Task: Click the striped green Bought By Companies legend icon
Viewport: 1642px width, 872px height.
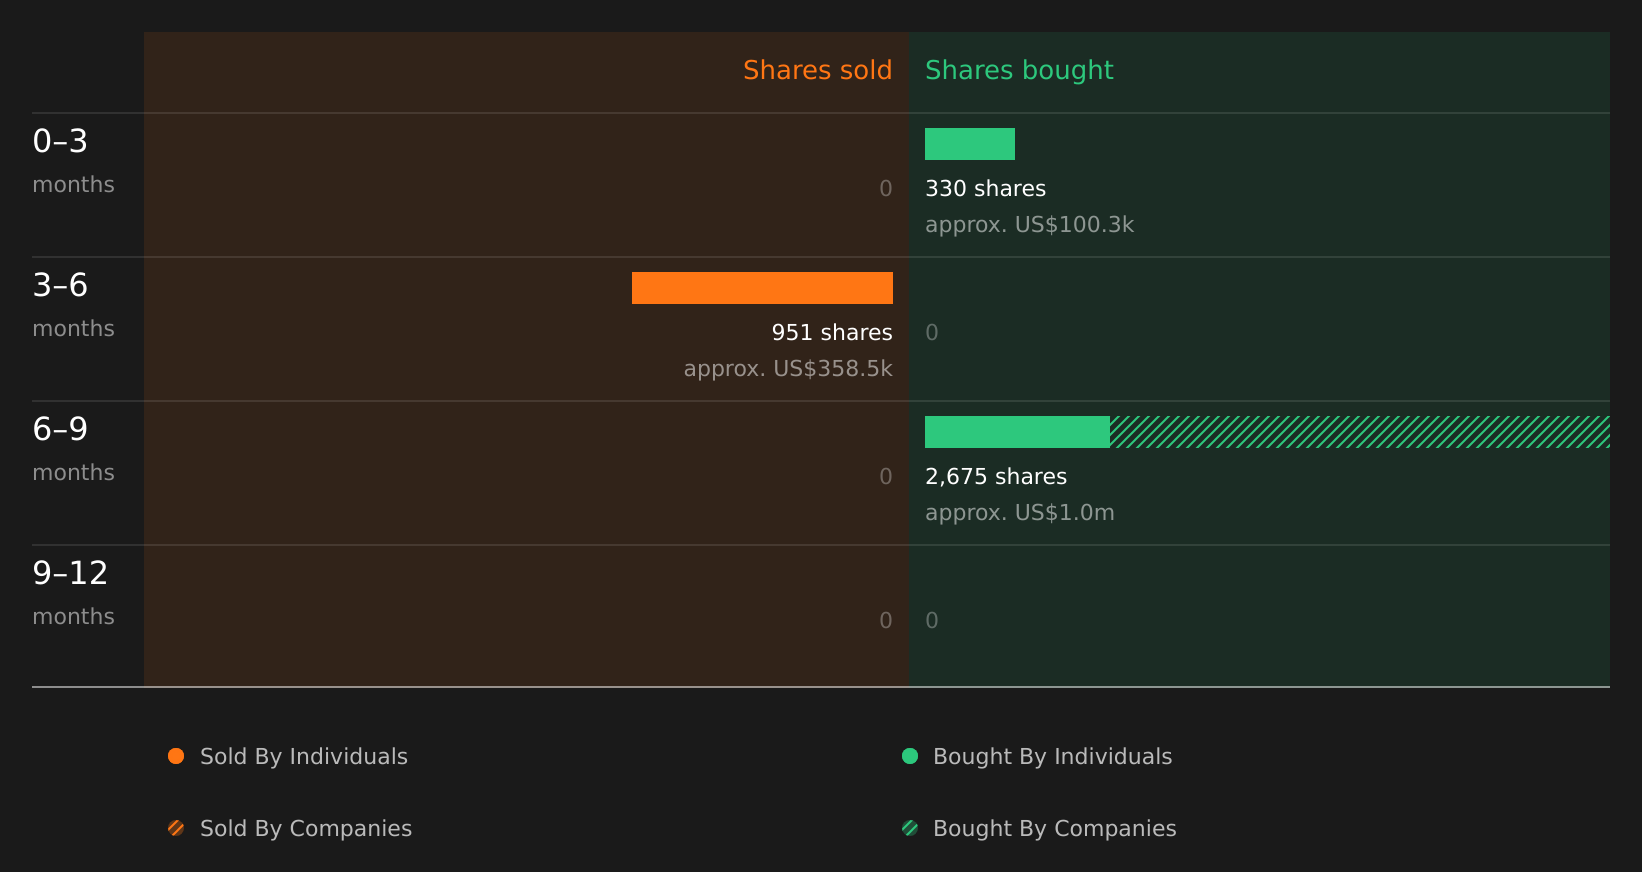Action: (910, 828)
